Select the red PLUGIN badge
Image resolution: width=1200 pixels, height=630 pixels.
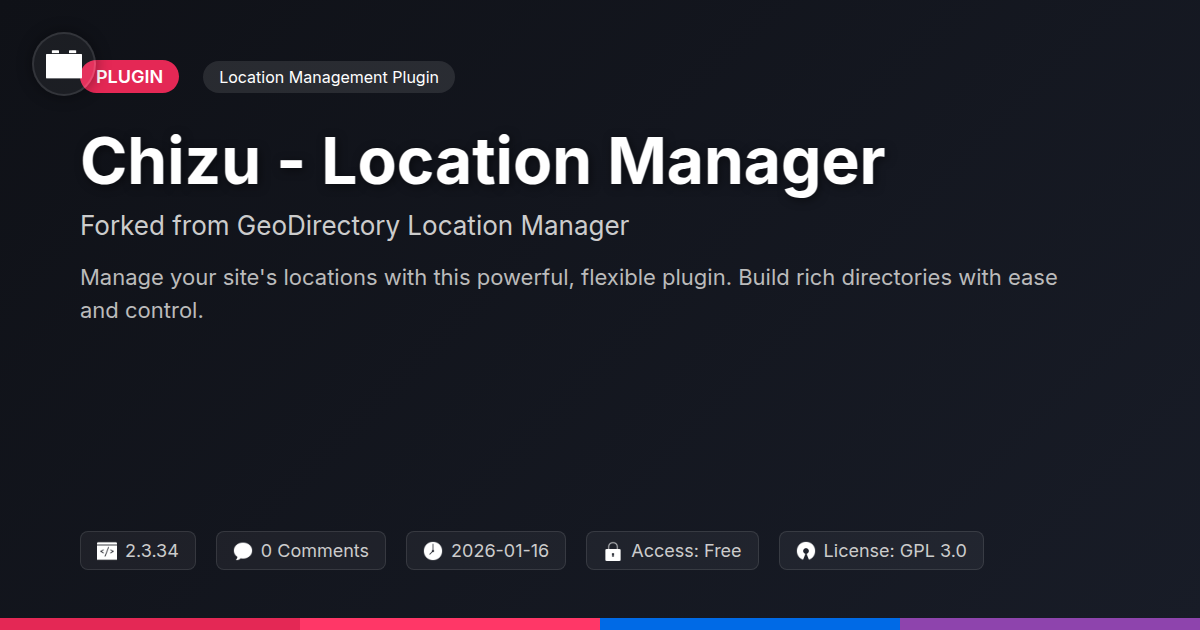130,77
